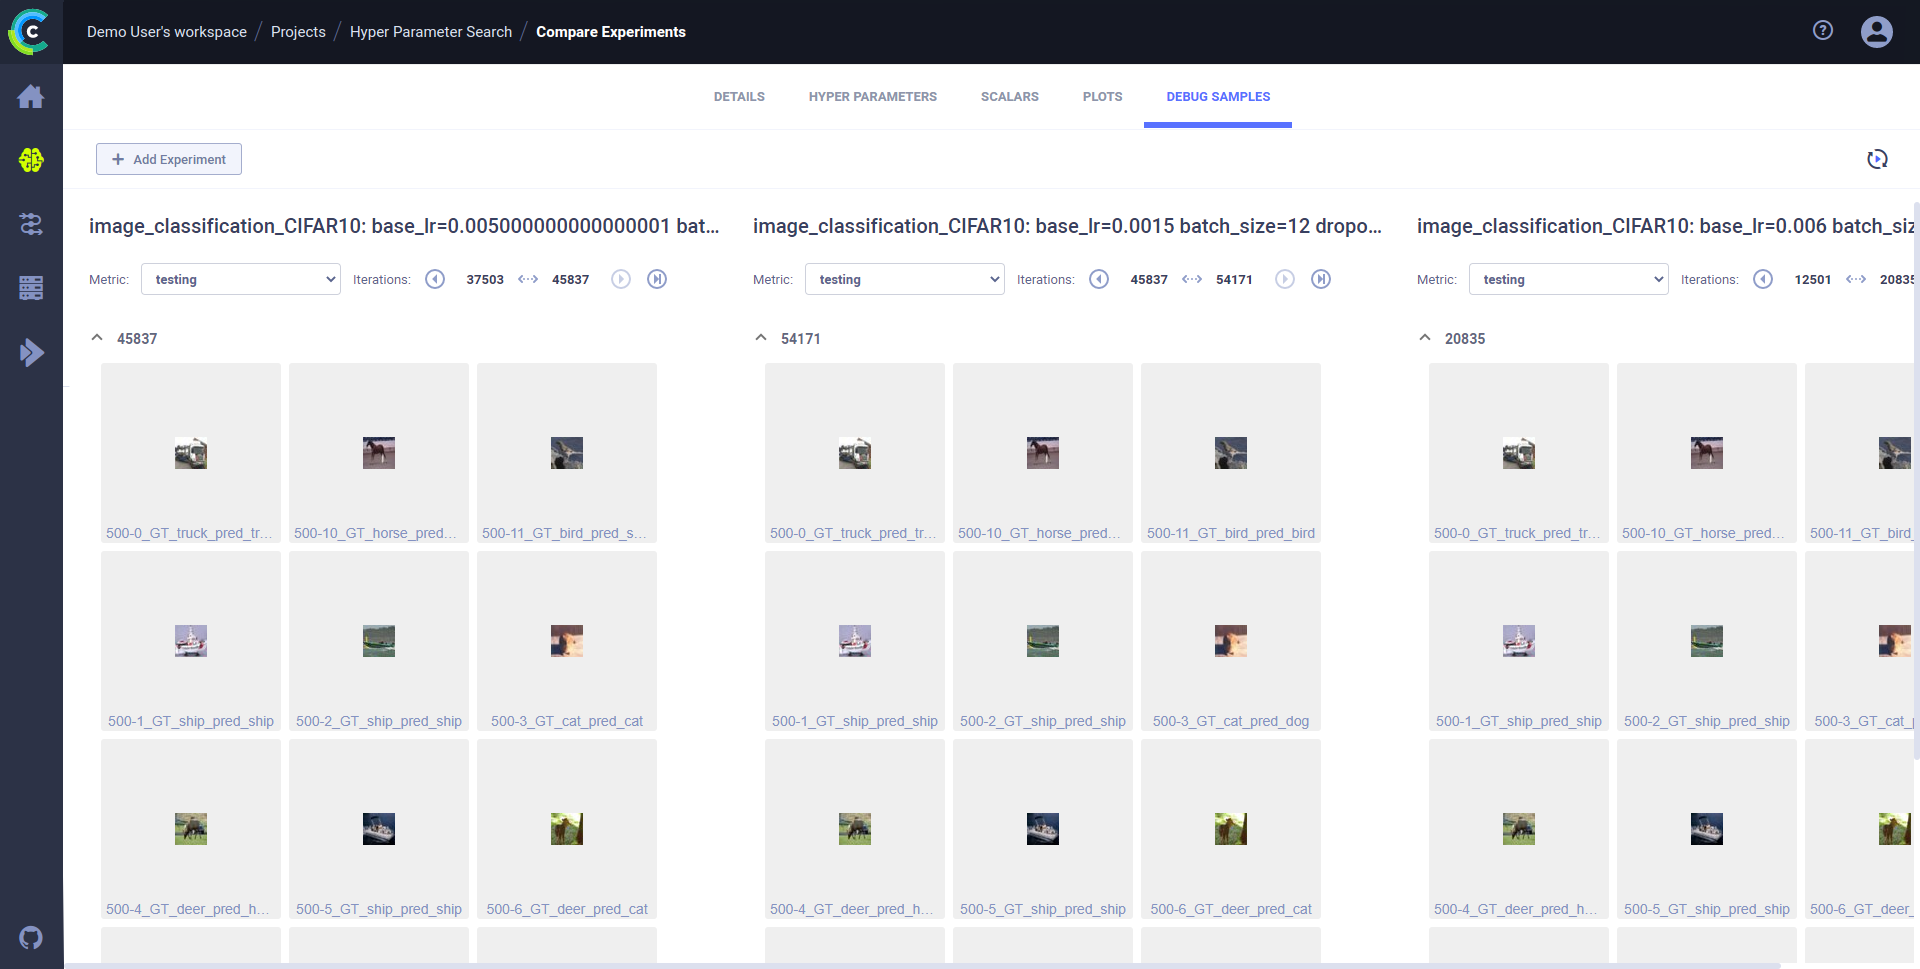Click iteration value 37503 in first experiment
The image size is (1920, 969).
[x=485, y=279]
